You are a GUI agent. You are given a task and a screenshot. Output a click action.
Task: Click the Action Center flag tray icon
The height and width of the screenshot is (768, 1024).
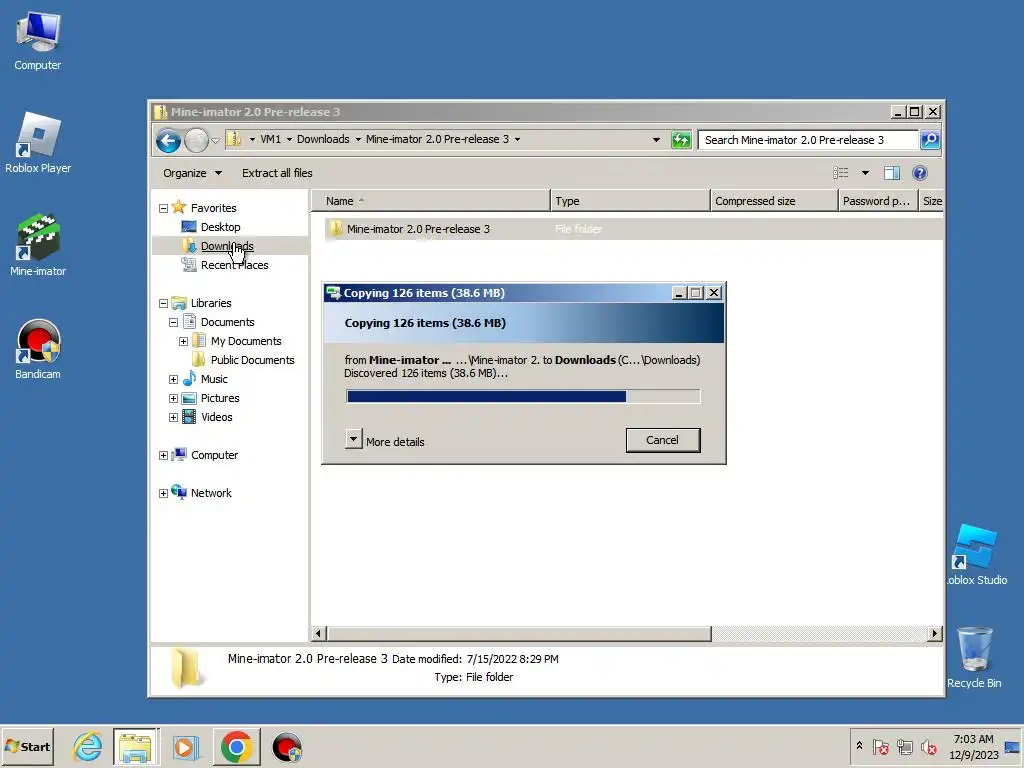(x=880, y=746)
